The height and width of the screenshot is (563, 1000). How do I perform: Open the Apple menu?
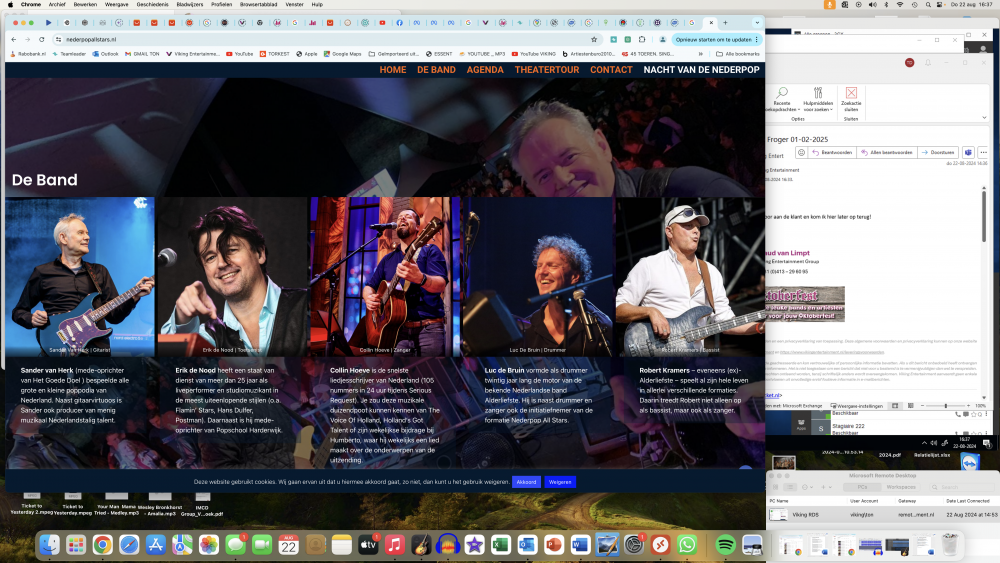click(10, 4)
